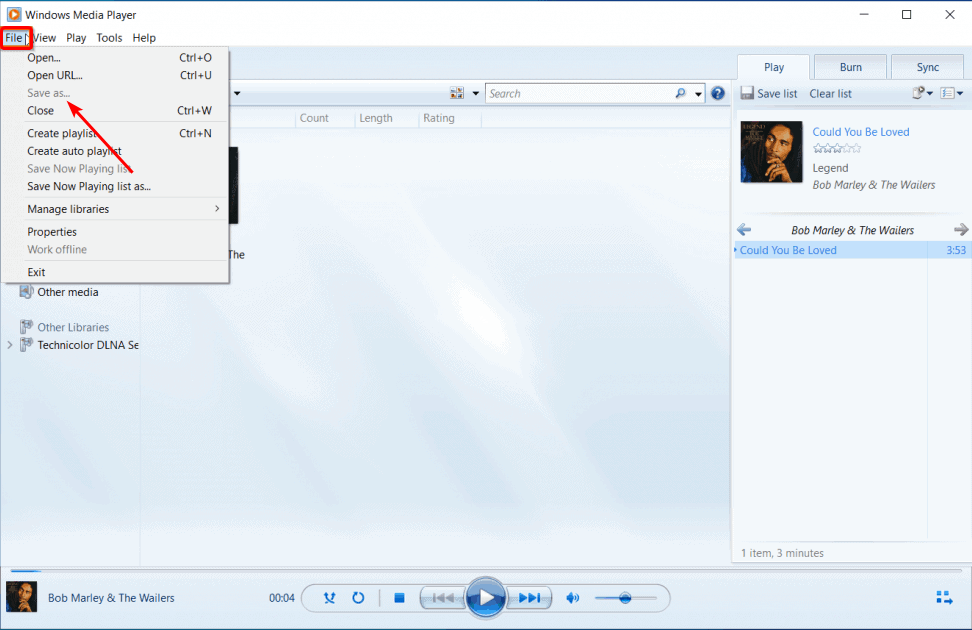Expand the Technicolor DLNA server node

(x=9, y=345)
